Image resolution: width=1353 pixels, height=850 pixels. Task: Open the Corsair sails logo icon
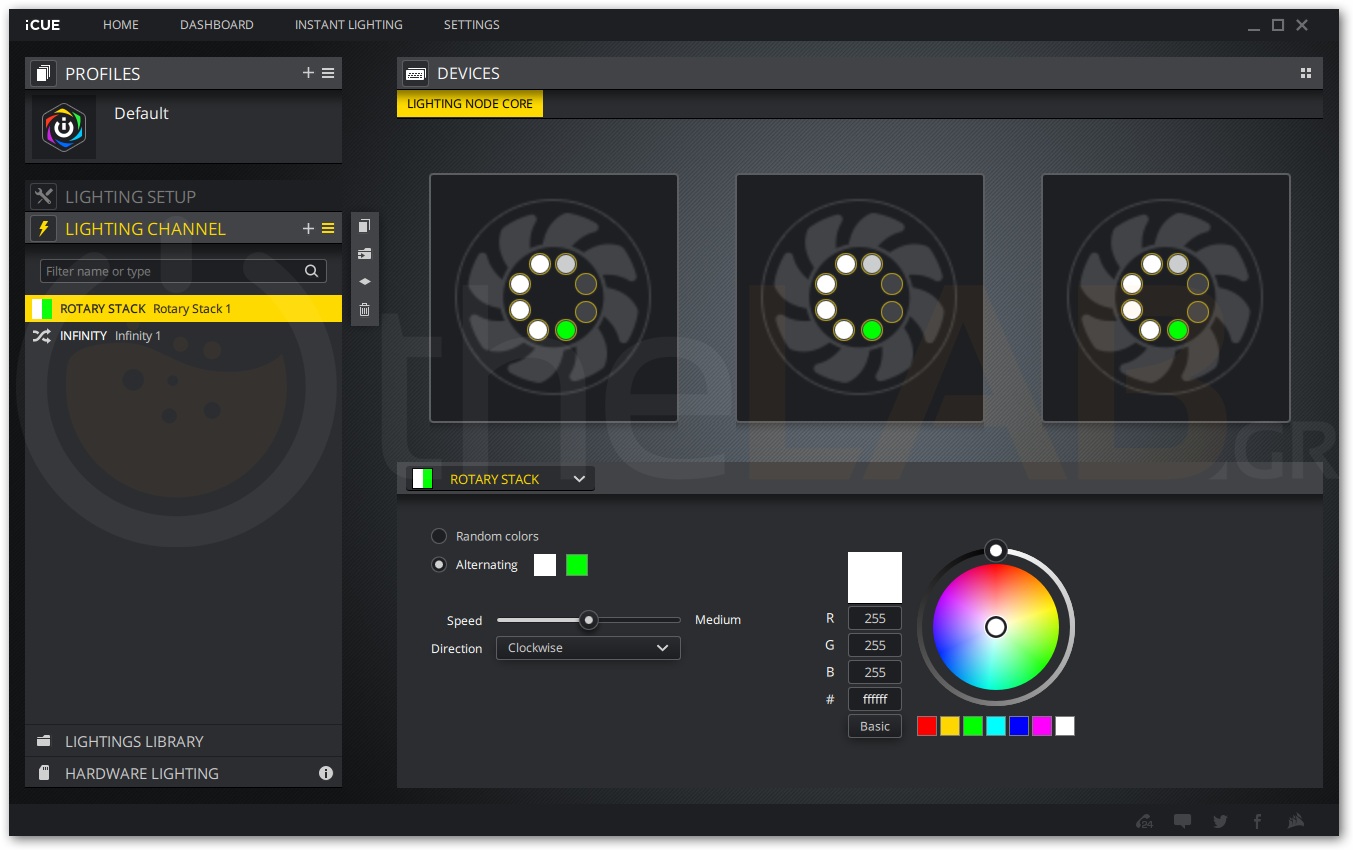pos(1297,822)
